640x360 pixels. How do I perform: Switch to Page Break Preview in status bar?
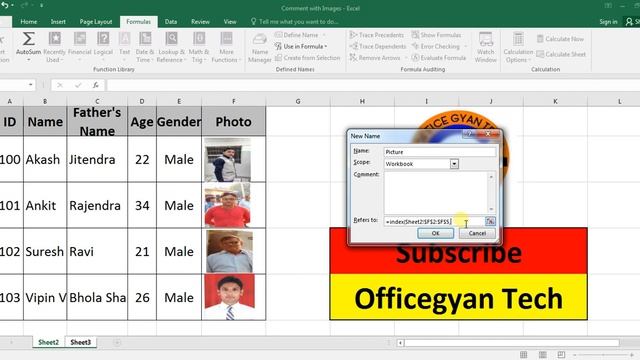[561, 355]
